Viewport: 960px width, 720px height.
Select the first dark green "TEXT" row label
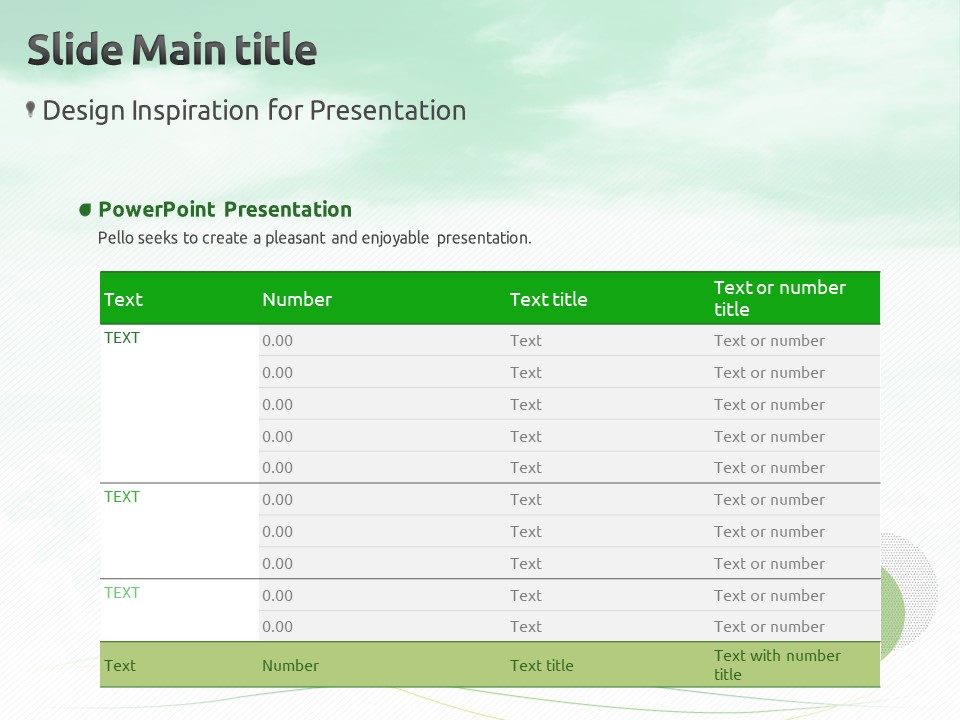click(122, 338)
